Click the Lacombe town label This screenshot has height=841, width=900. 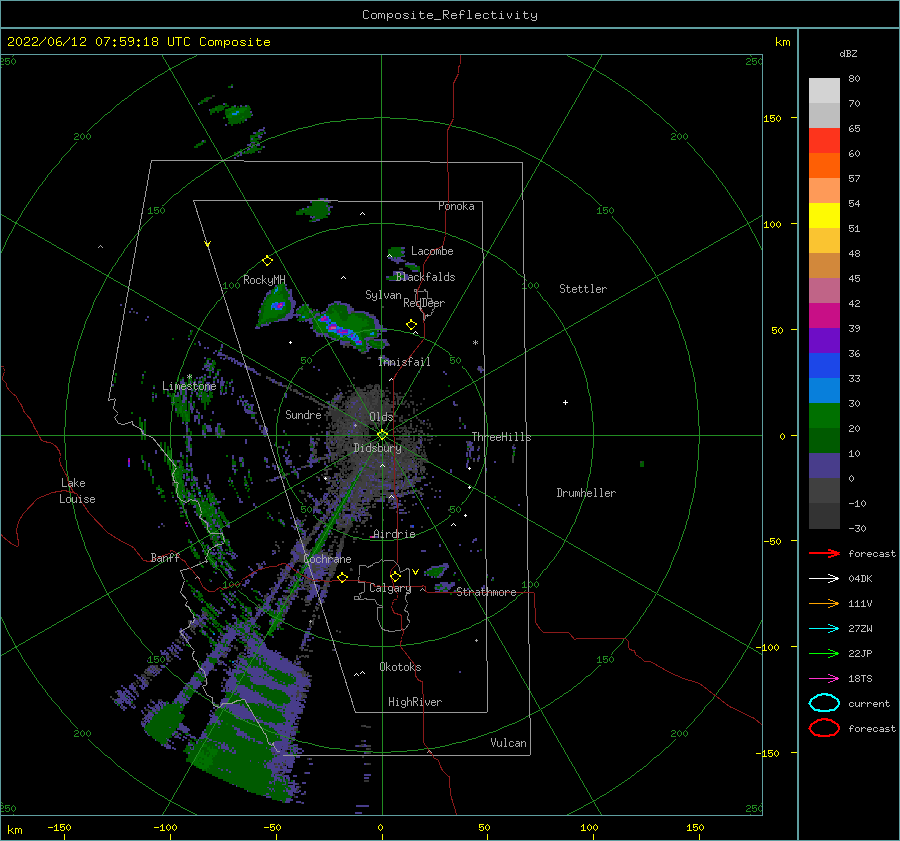point(432,251)
